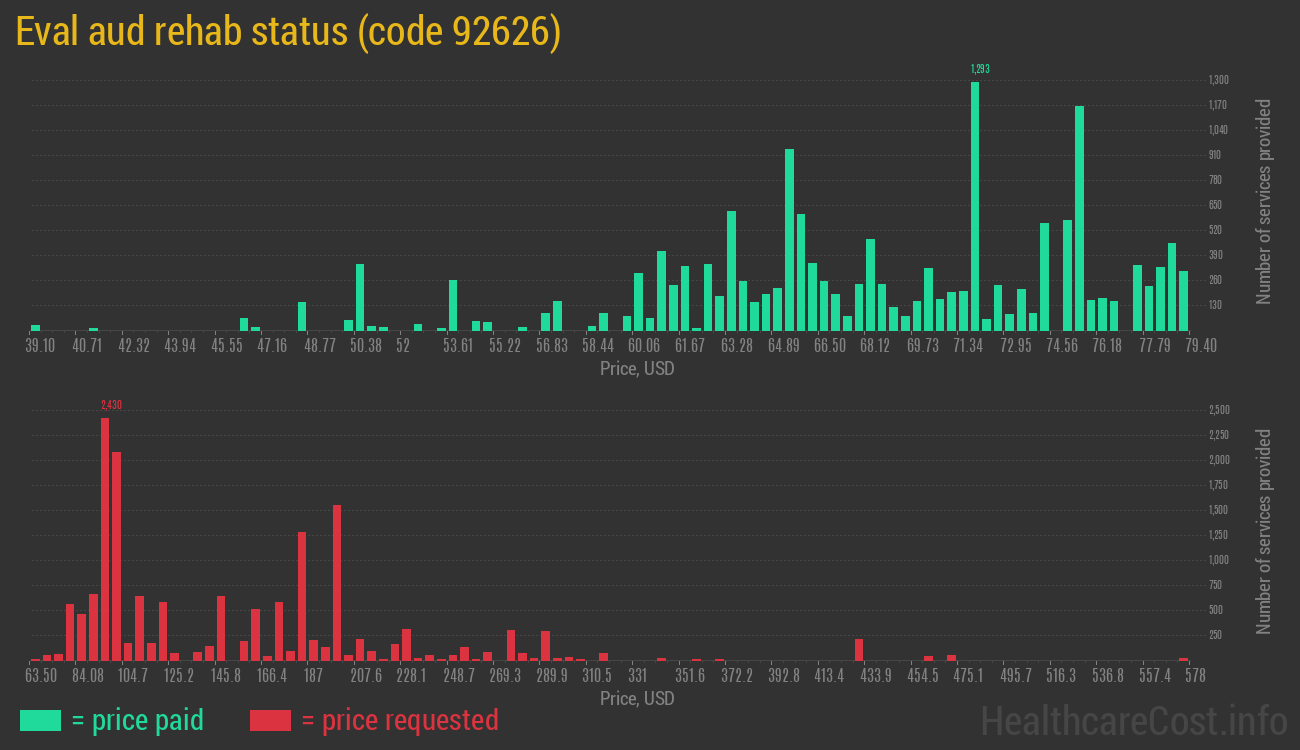Click the 2,500 y-axis tick label
The image size is (1300, 750).
(1218, 410)
